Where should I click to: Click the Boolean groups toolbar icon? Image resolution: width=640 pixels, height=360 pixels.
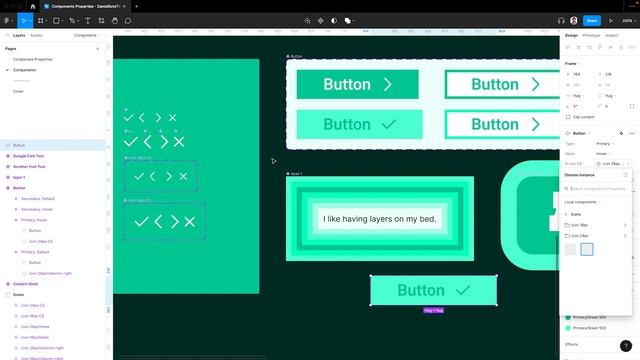coord(348,20)
